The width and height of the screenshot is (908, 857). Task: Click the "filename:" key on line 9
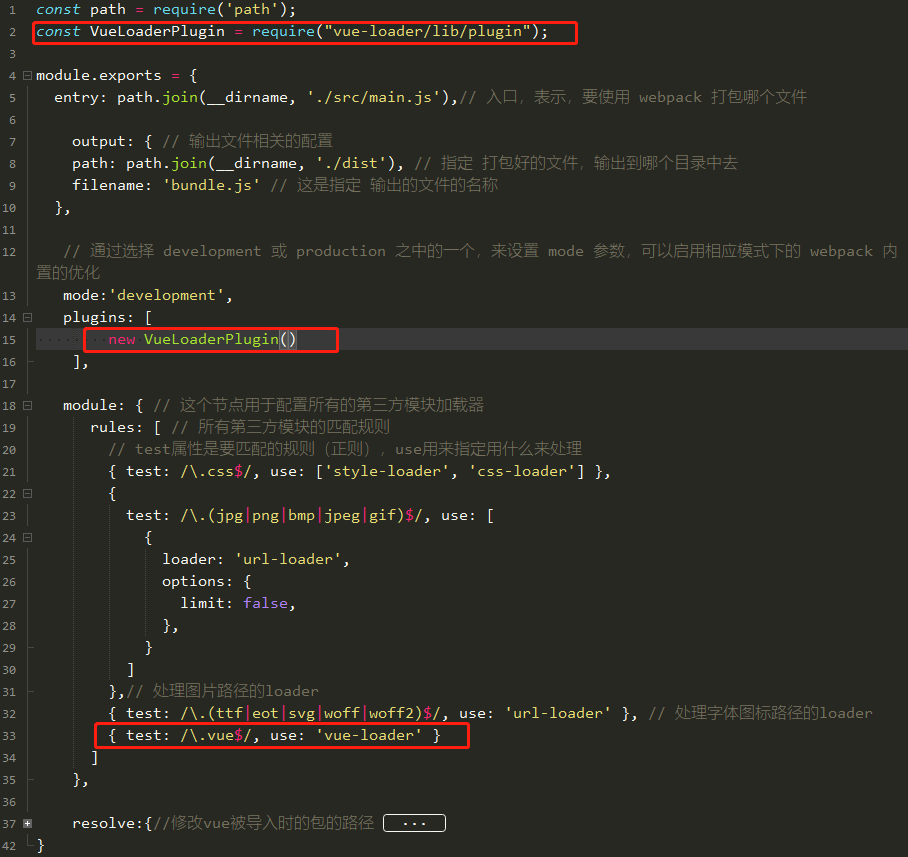[112, 185]
